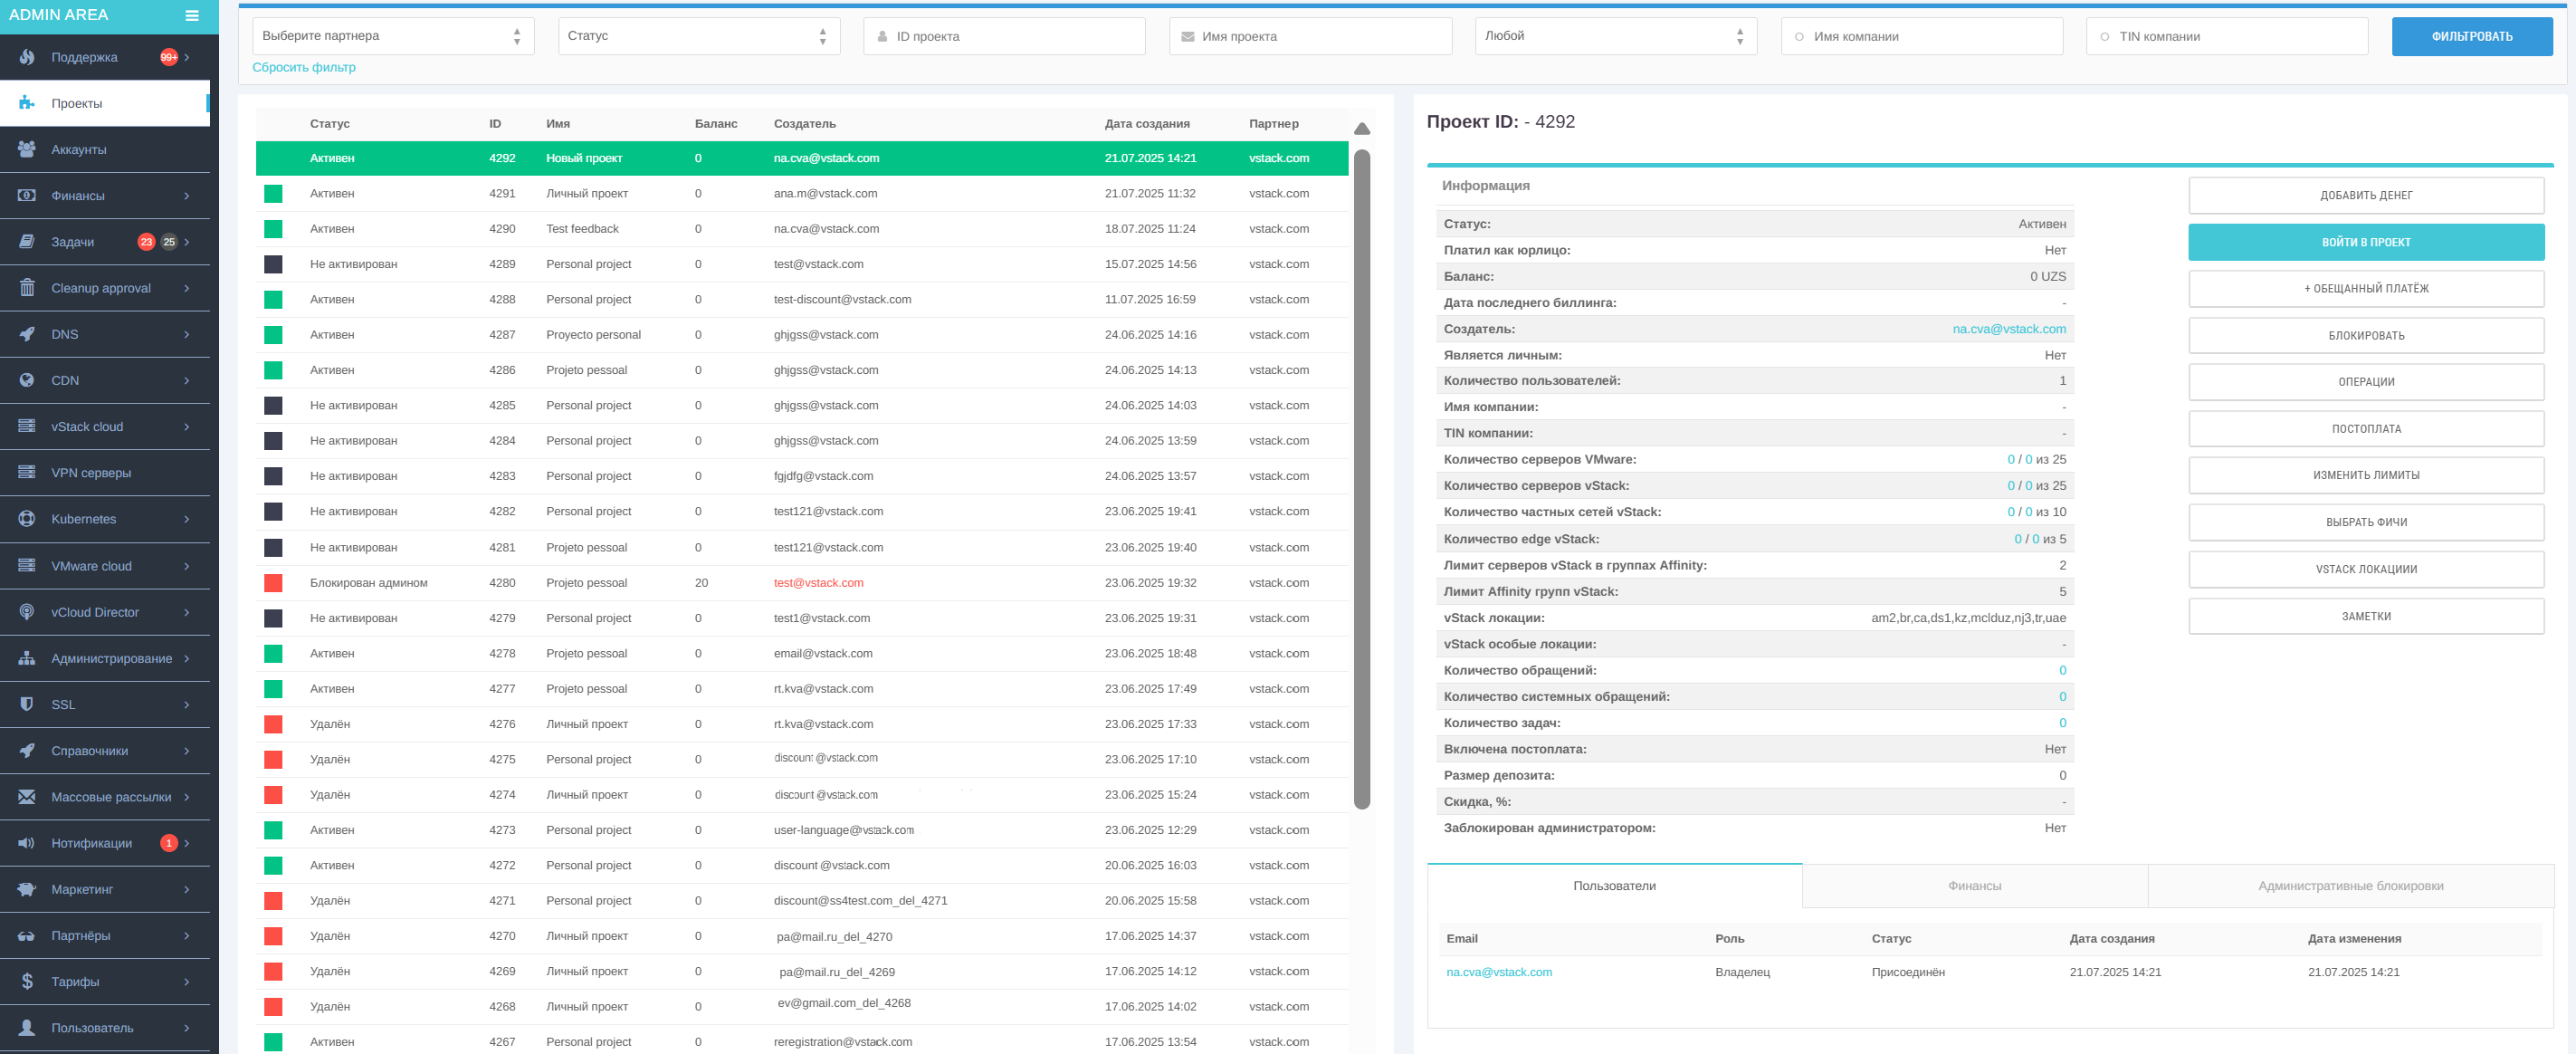Image resolution: width=2576 pixels, height=1054 pixels.
Task: Open VPN серверы menu item
Action: (x=105, y=473)
